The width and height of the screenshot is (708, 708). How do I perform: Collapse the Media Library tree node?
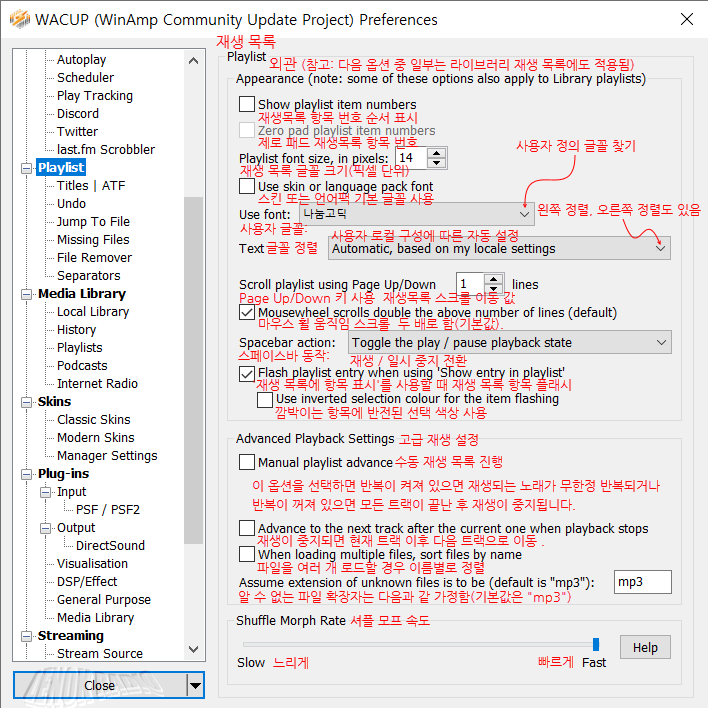(27, 294)
